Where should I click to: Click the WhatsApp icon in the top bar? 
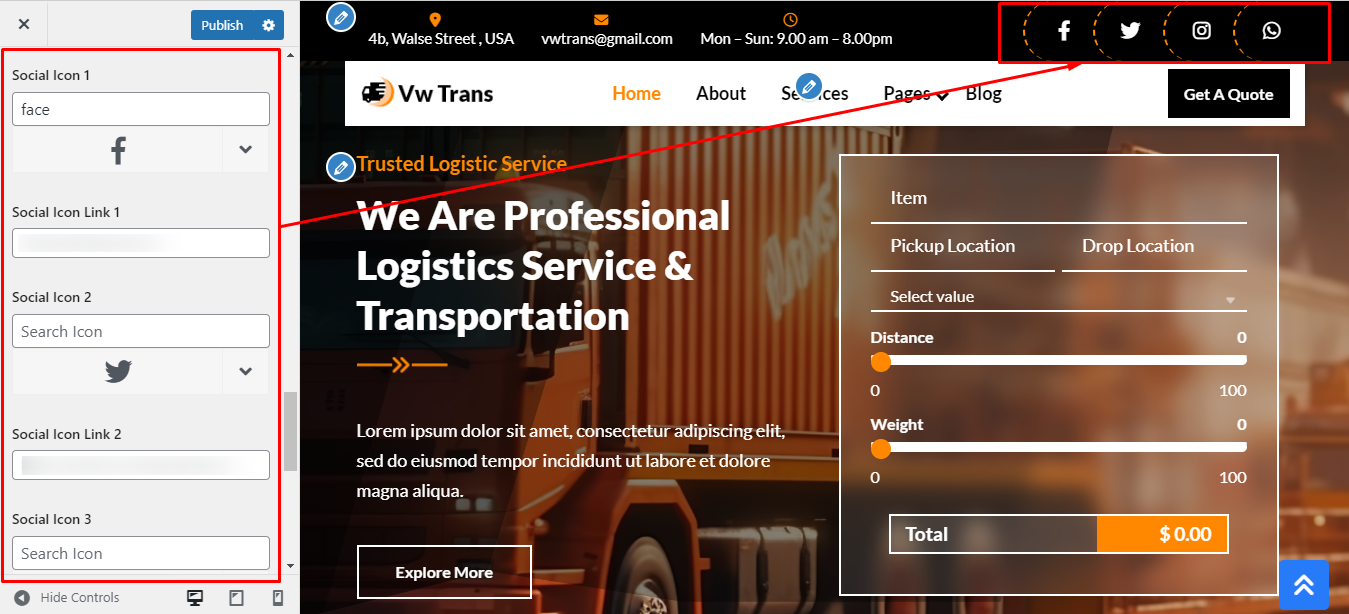coord(1271,30)
